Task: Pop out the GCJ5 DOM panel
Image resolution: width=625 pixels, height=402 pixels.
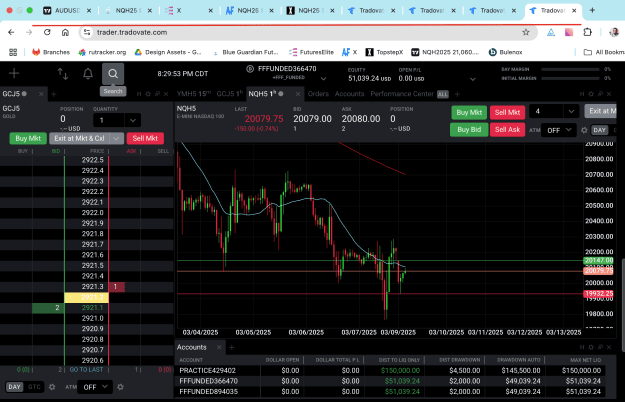Action: (x=157, y=94)
